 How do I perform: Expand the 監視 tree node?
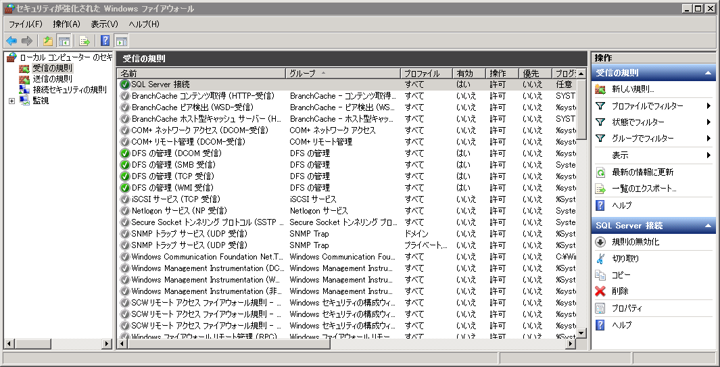coord(12,101)
